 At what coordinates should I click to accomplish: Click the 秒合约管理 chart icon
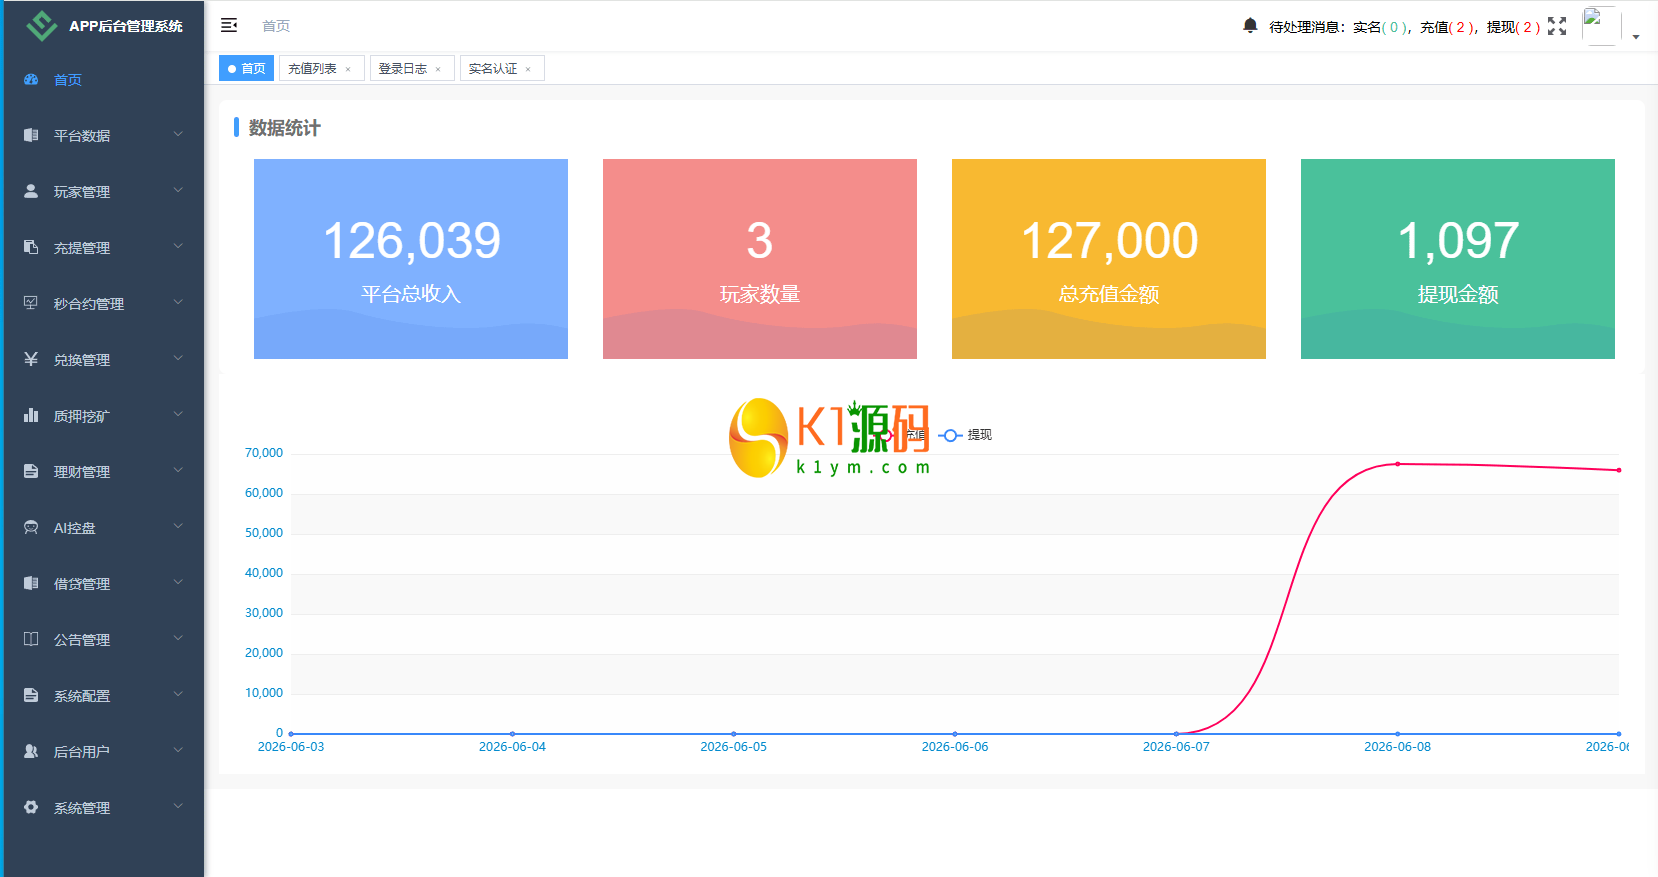point(31,303)
